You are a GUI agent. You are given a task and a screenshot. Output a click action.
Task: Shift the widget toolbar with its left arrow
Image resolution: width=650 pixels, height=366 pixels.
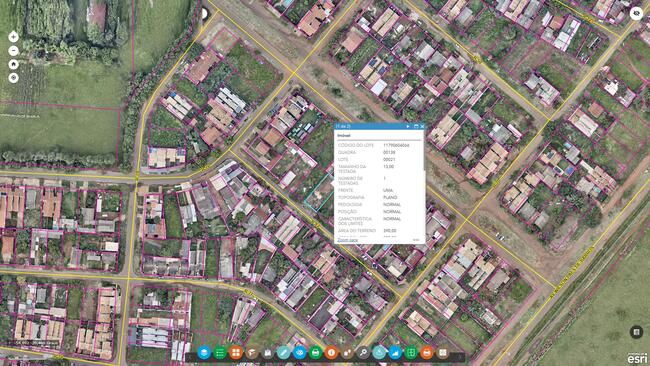tap(190, 356)
